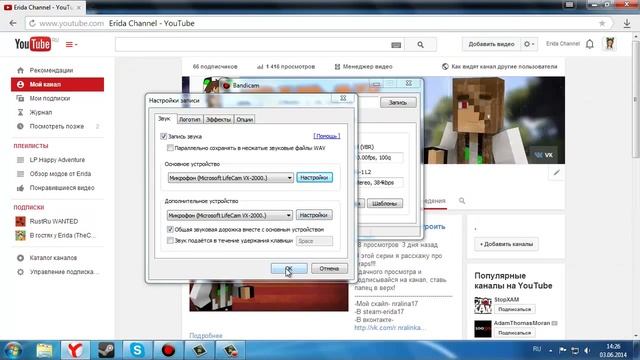Open the upload settings gear dropdown

pyautogui.click(x=529, y=44)
